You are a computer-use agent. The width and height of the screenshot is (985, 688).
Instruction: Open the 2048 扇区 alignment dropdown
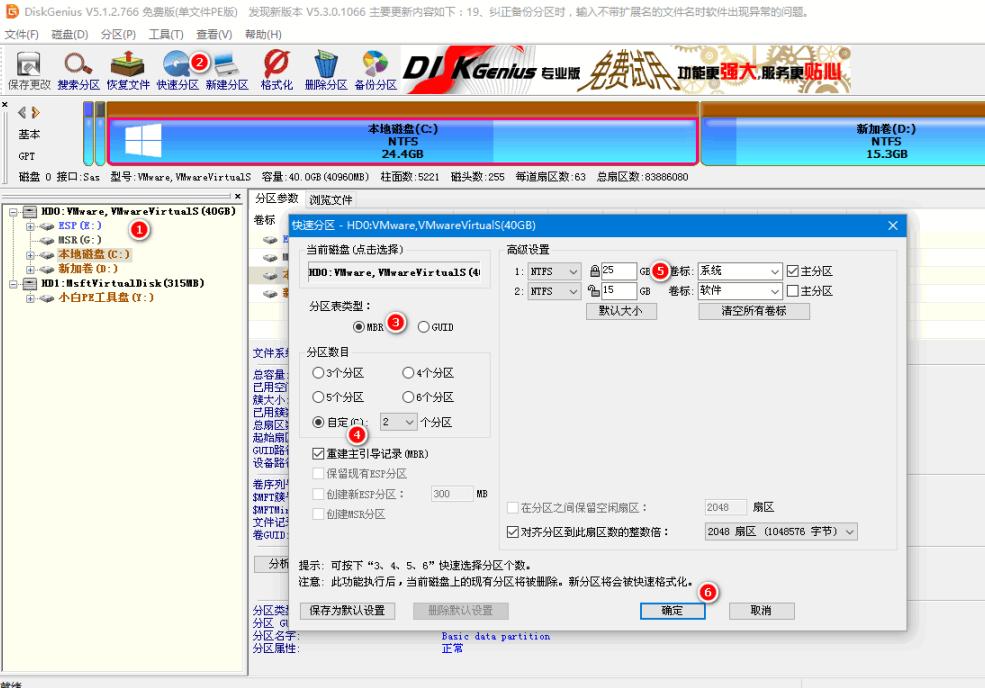tap(780, 531)
